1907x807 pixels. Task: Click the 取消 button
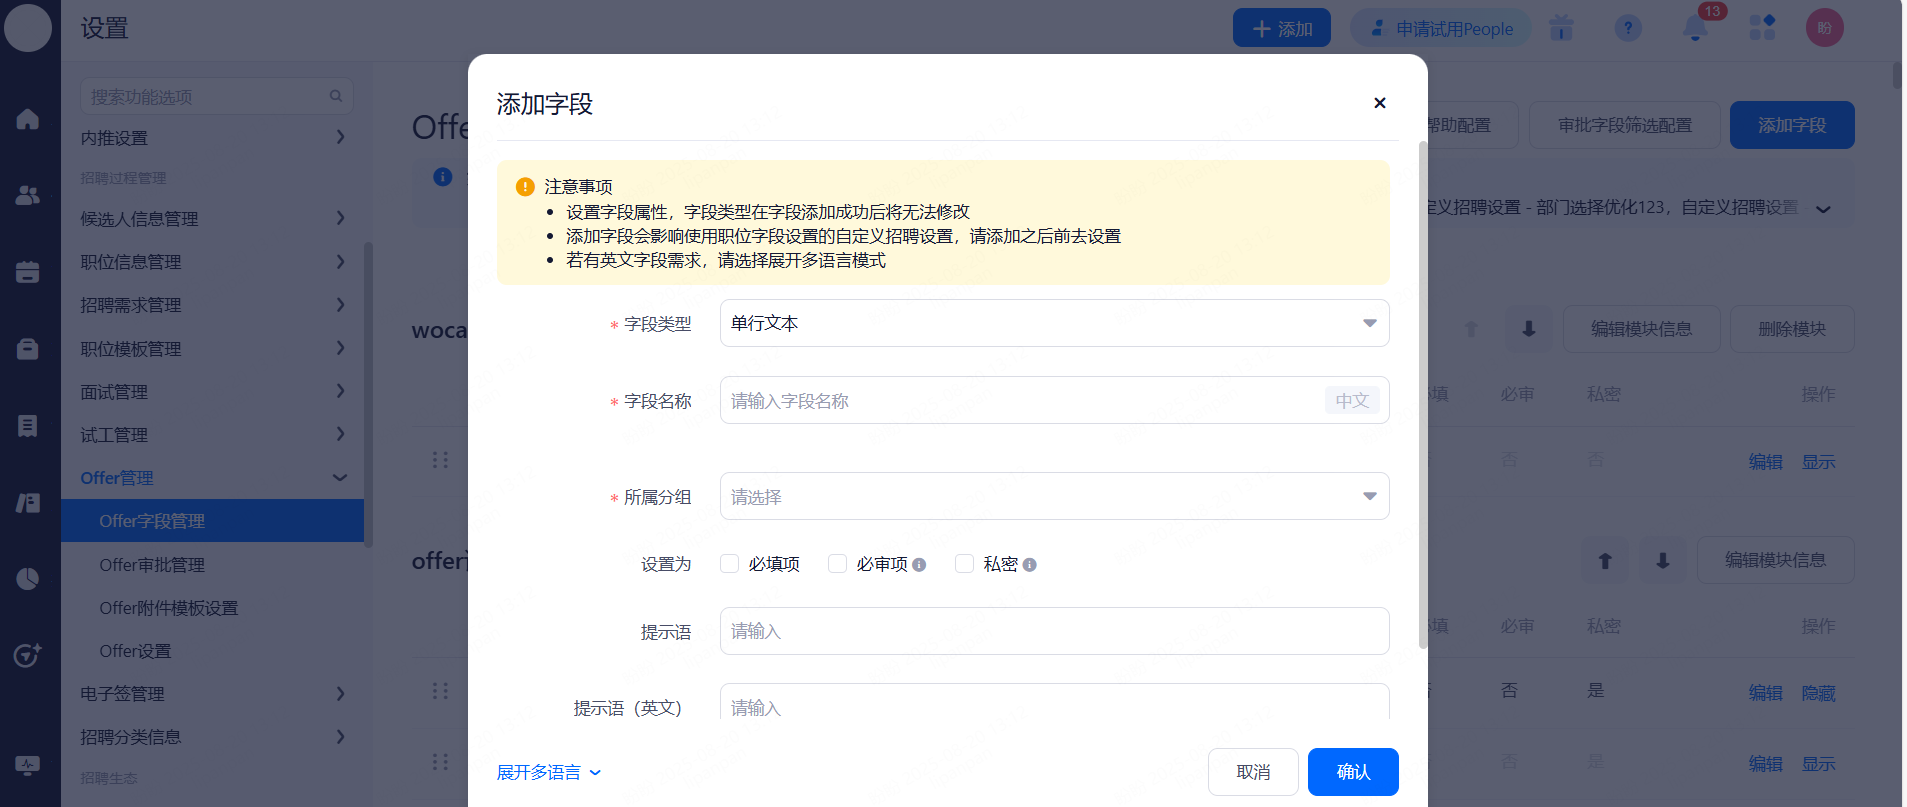pos(1252,772)
